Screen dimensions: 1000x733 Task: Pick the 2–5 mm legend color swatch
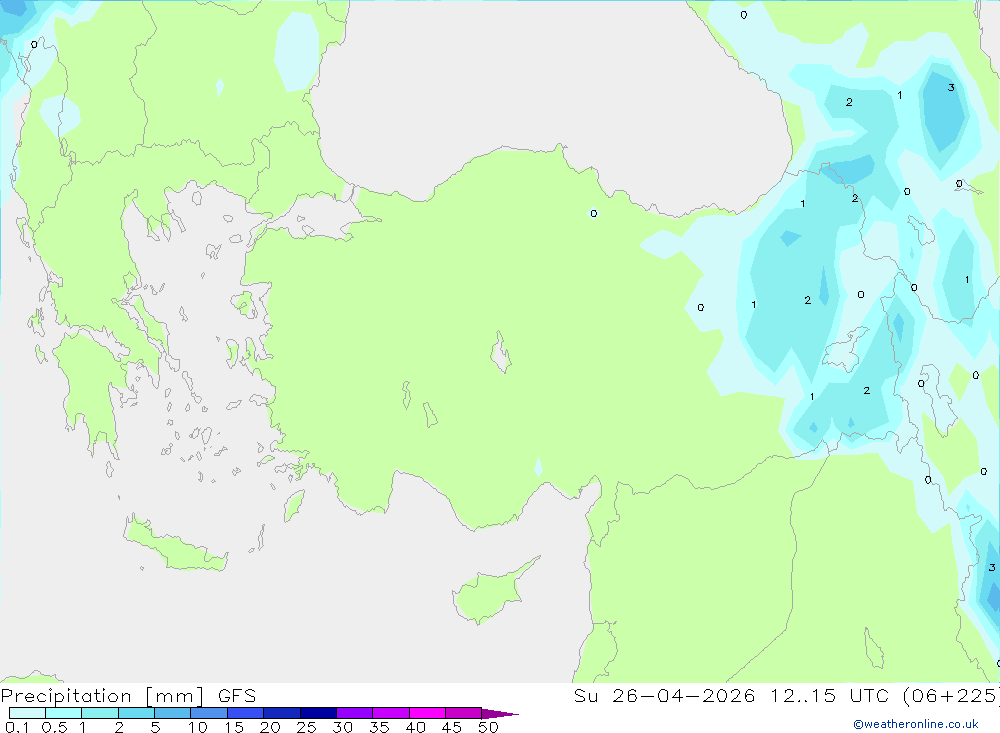(136, 713)
